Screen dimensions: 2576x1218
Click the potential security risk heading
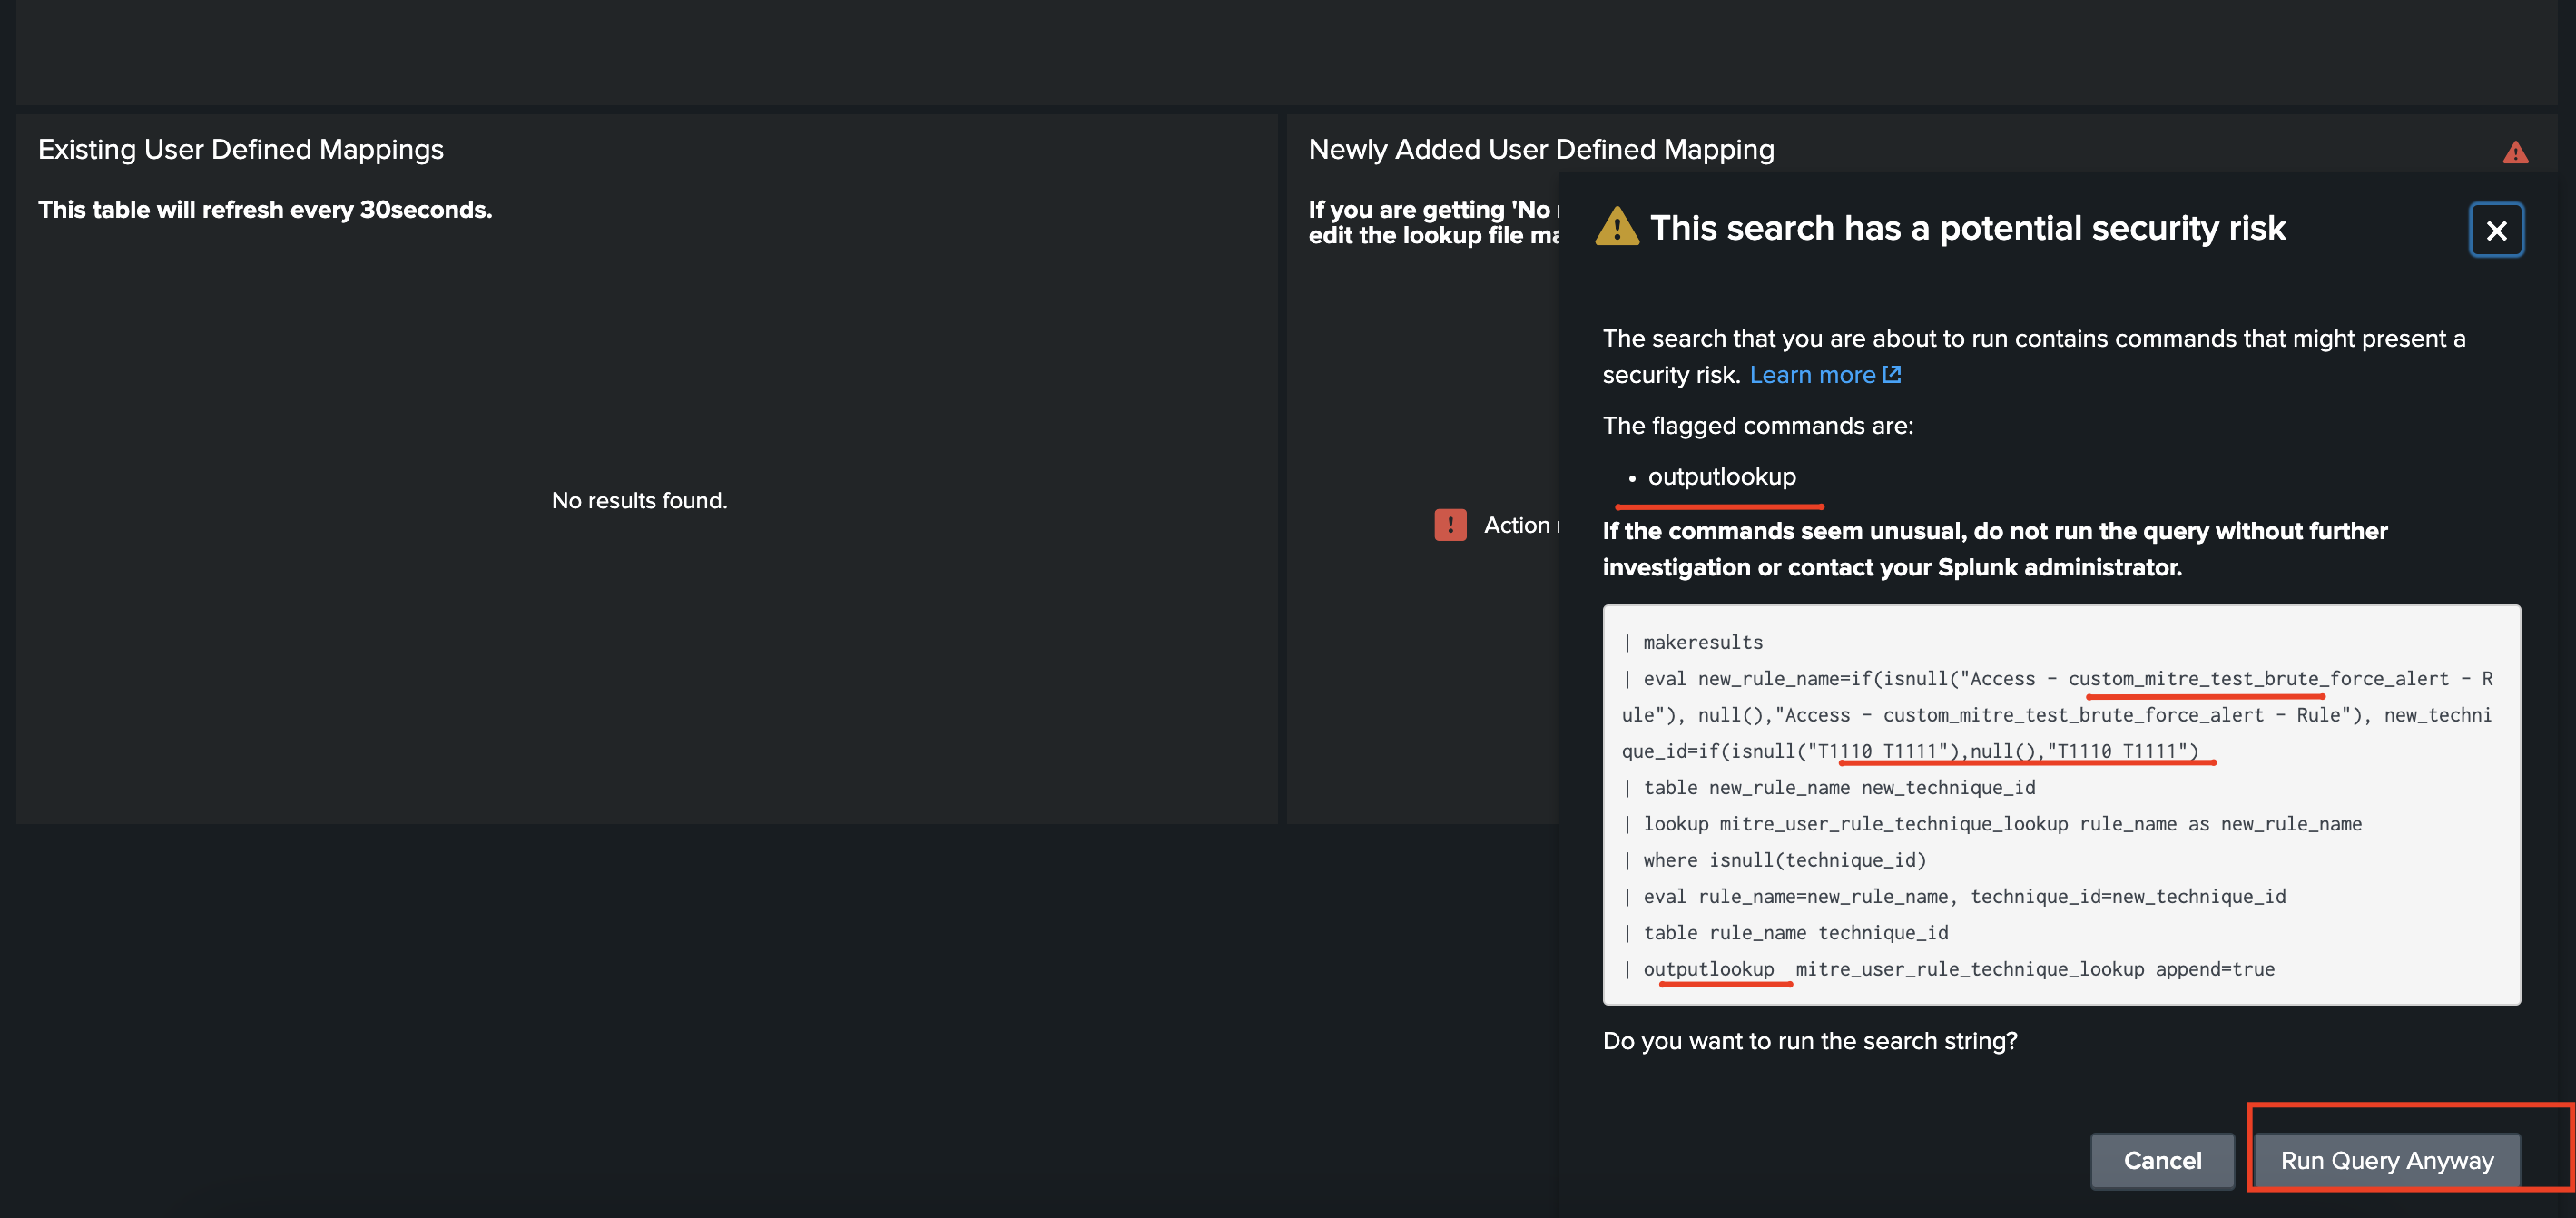click(1966, 228)
